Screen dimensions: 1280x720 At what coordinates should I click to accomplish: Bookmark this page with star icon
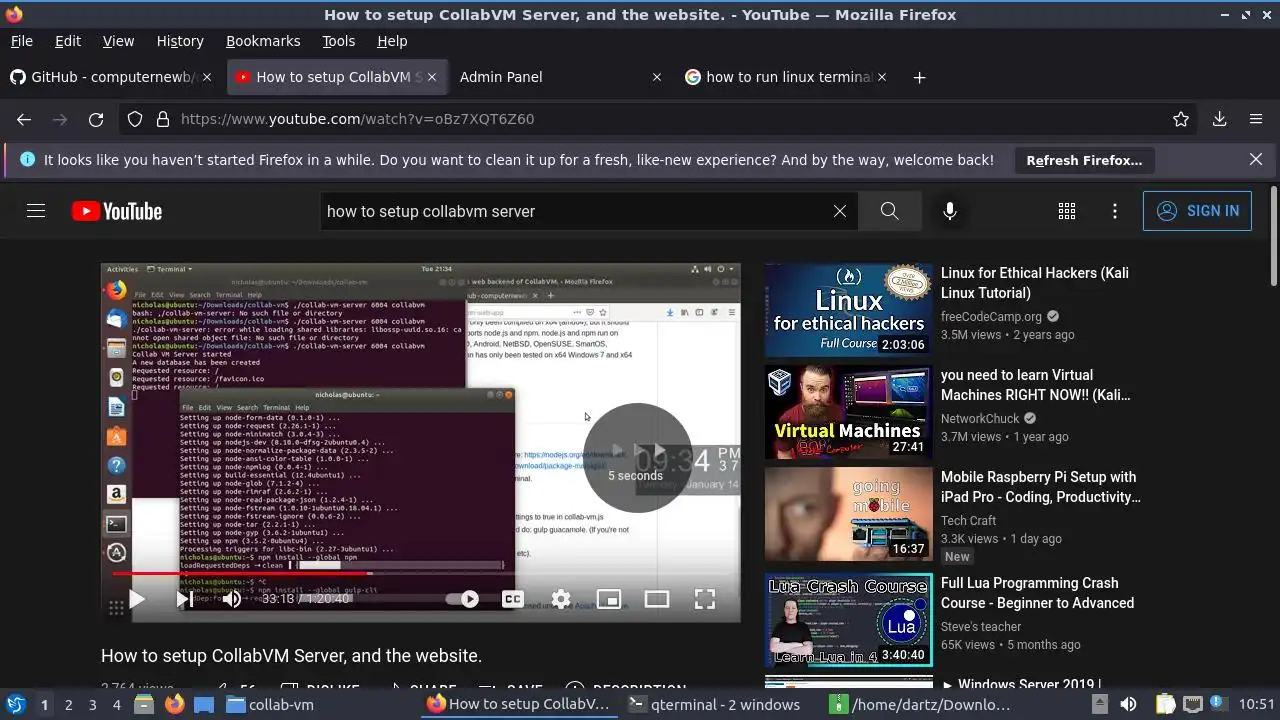click(x=1181, y=119)
